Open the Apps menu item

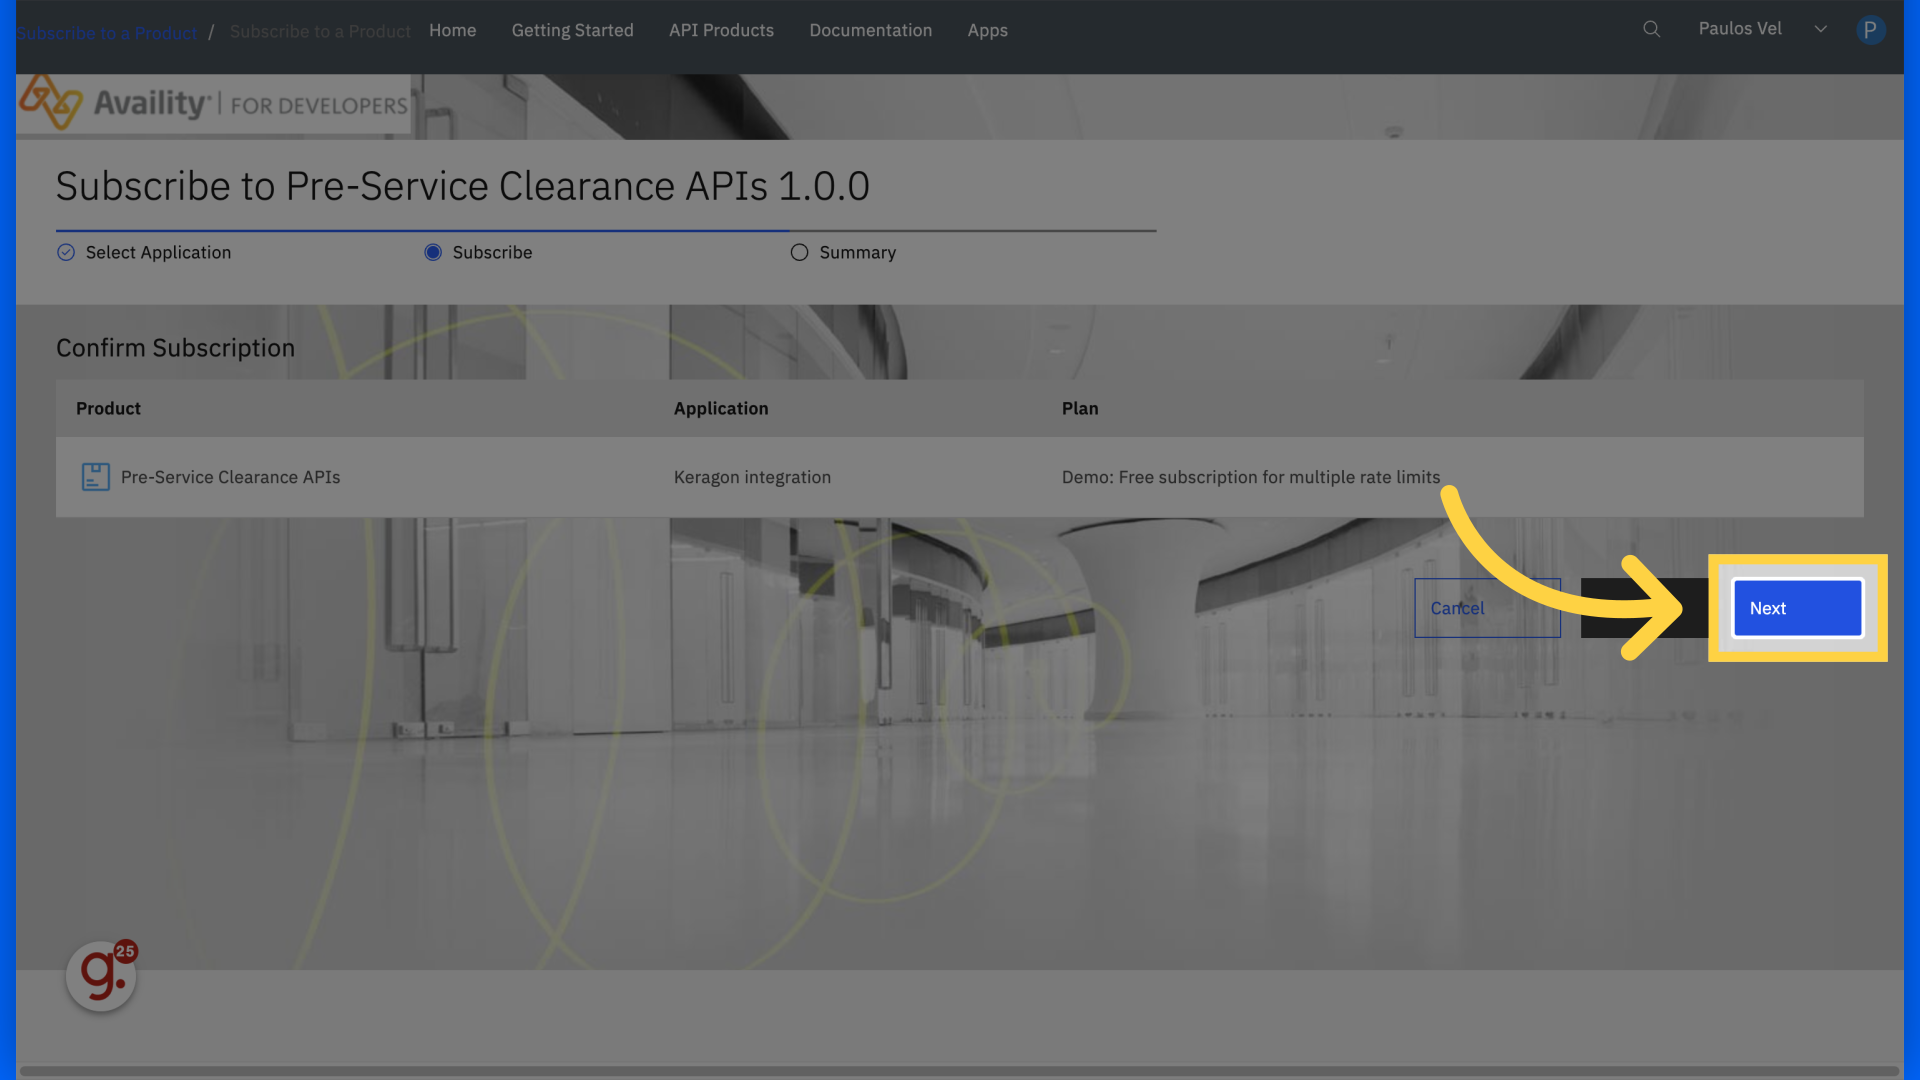click(x=987, y=30)
